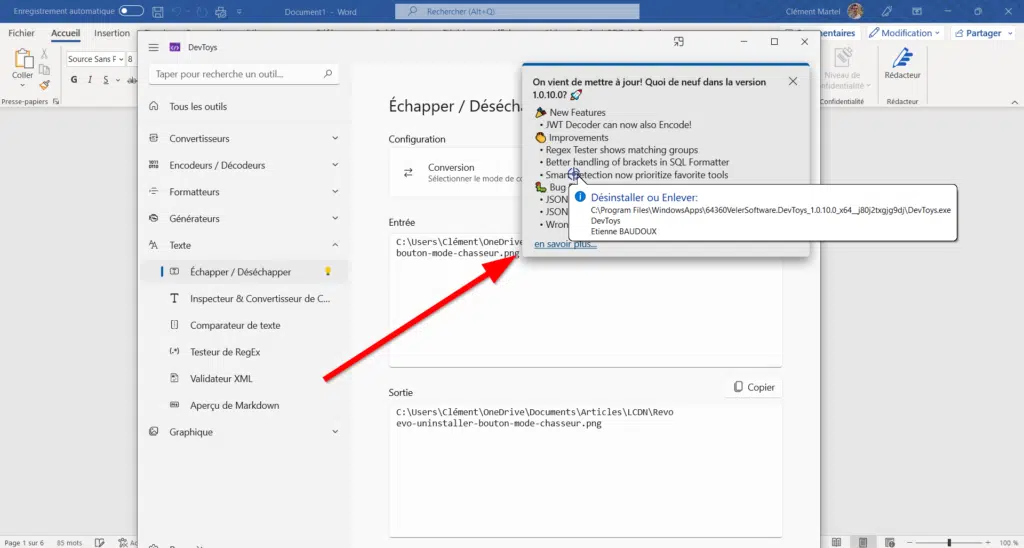1024x548 pixels.
Task: Click the Graphique category icon
Action: pos(153,432)
